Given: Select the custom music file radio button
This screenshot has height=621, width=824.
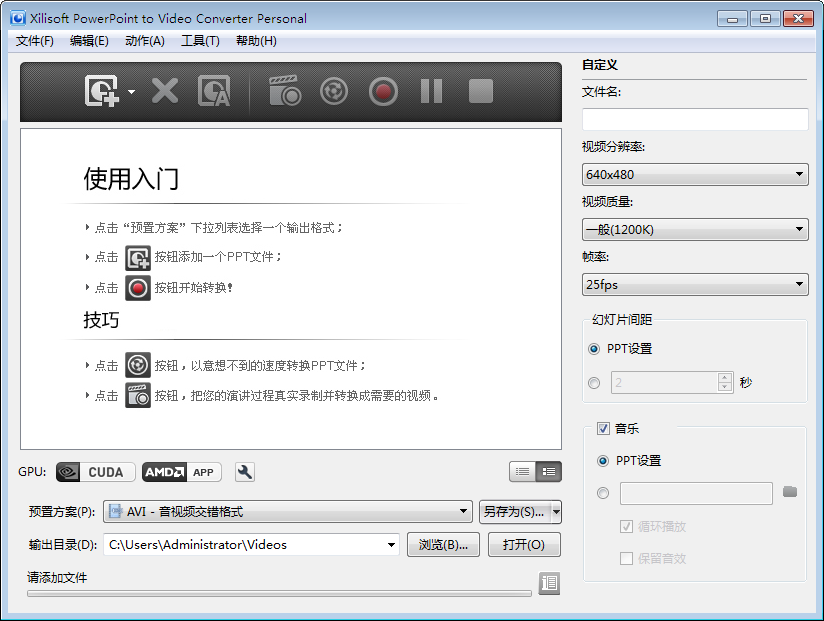Looking at the screenshot, I should click(x=603, y=493).
